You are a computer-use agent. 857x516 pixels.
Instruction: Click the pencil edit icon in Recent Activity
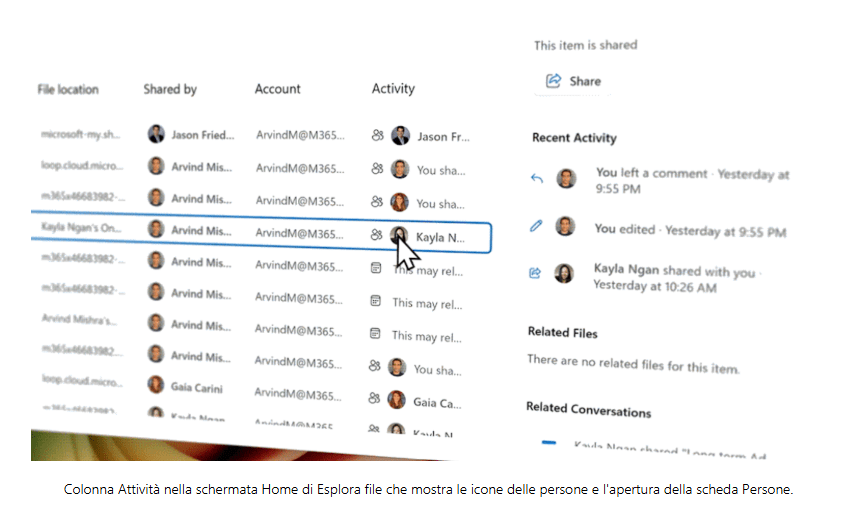(x=536, y=227)
